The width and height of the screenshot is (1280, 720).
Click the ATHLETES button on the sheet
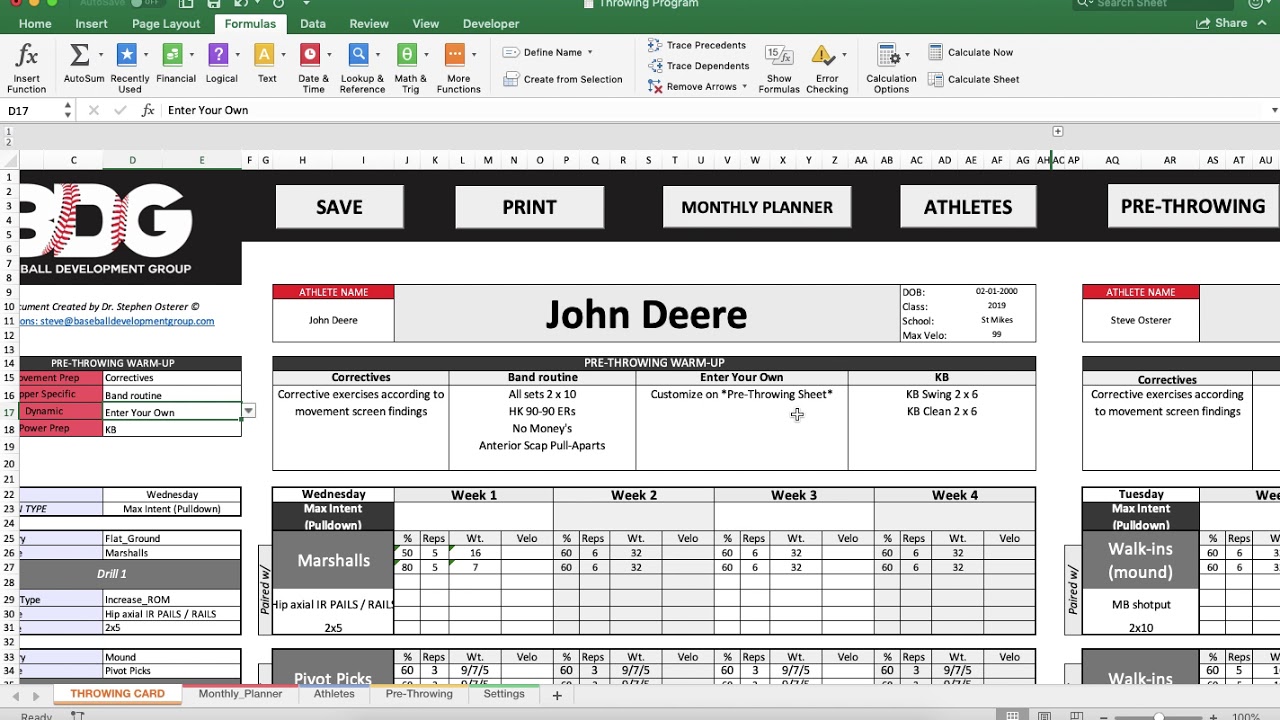point(968,207)
